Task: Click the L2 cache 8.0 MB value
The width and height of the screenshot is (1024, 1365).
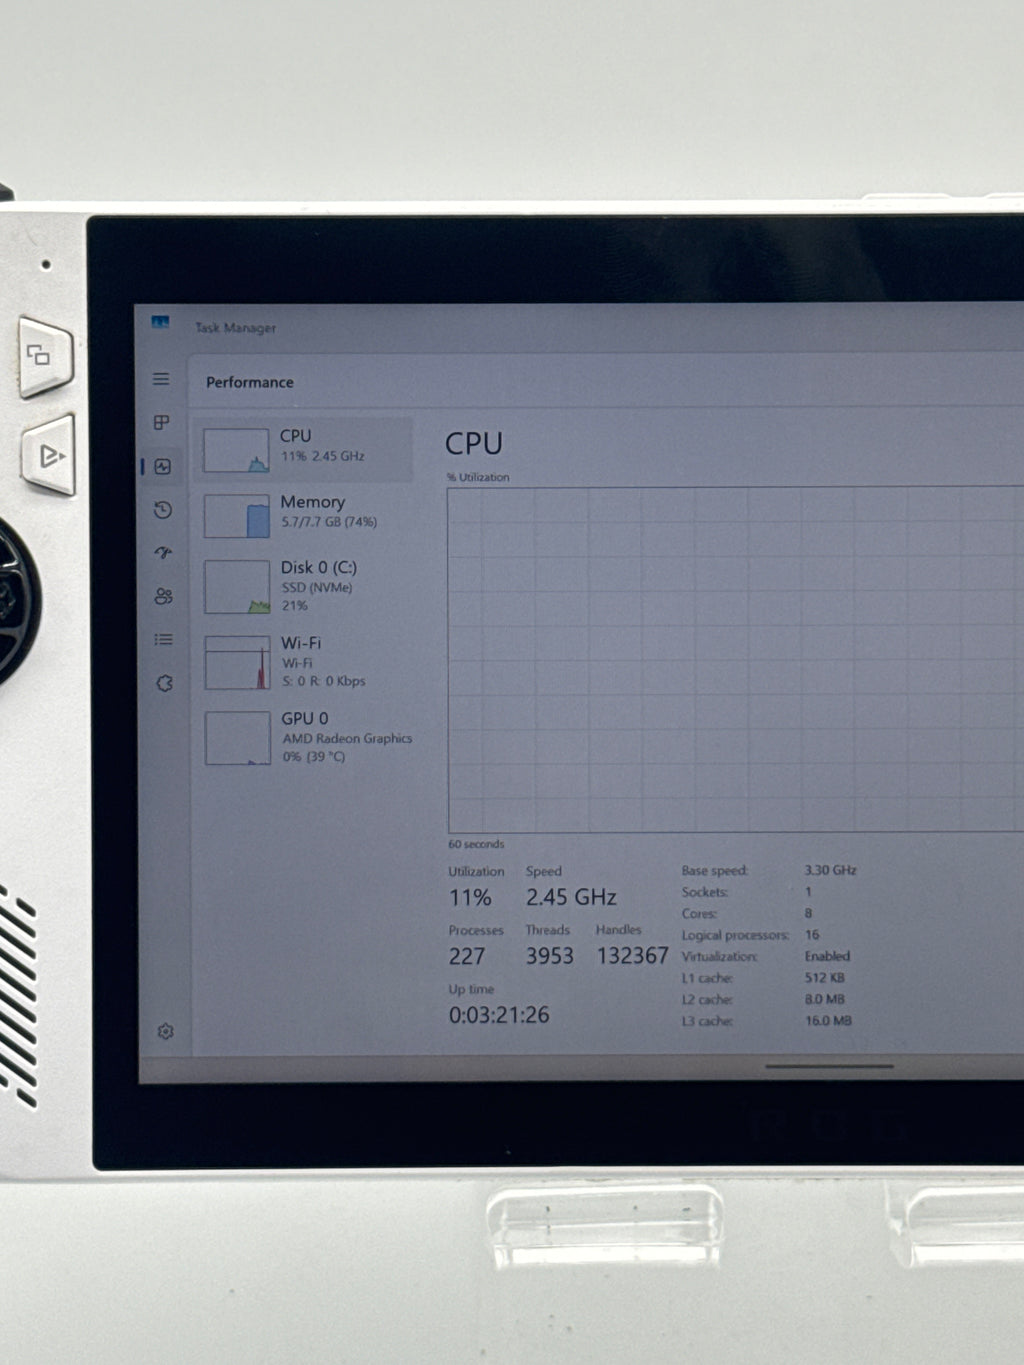Action: coord(825,999)
